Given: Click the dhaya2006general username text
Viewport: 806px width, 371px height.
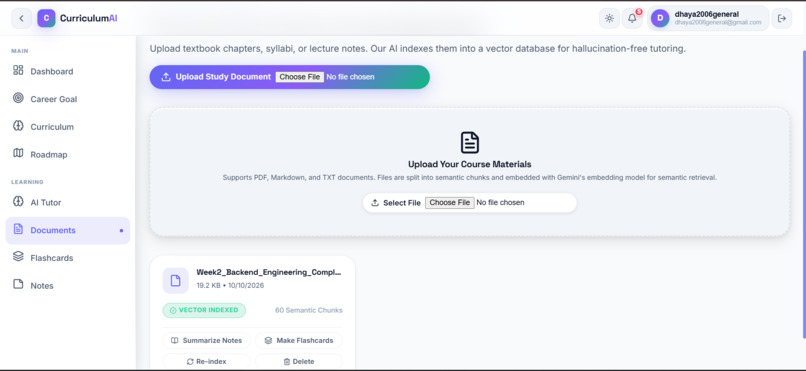Looking at the screenshot, I should point(707,14).
